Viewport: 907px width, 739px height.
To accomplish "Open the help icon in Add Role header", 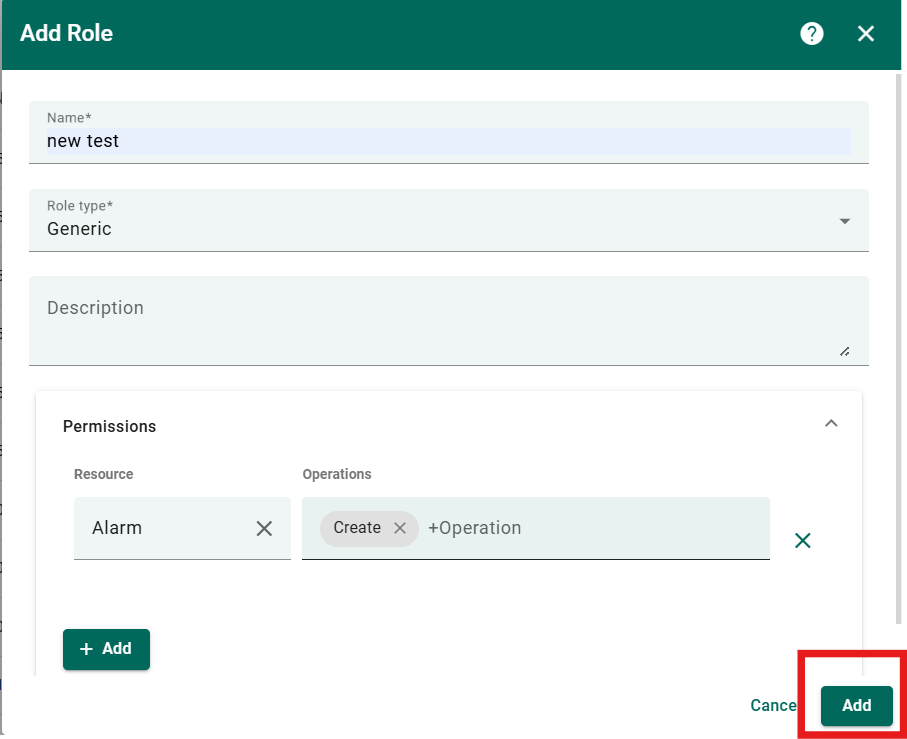I will 812,34.
